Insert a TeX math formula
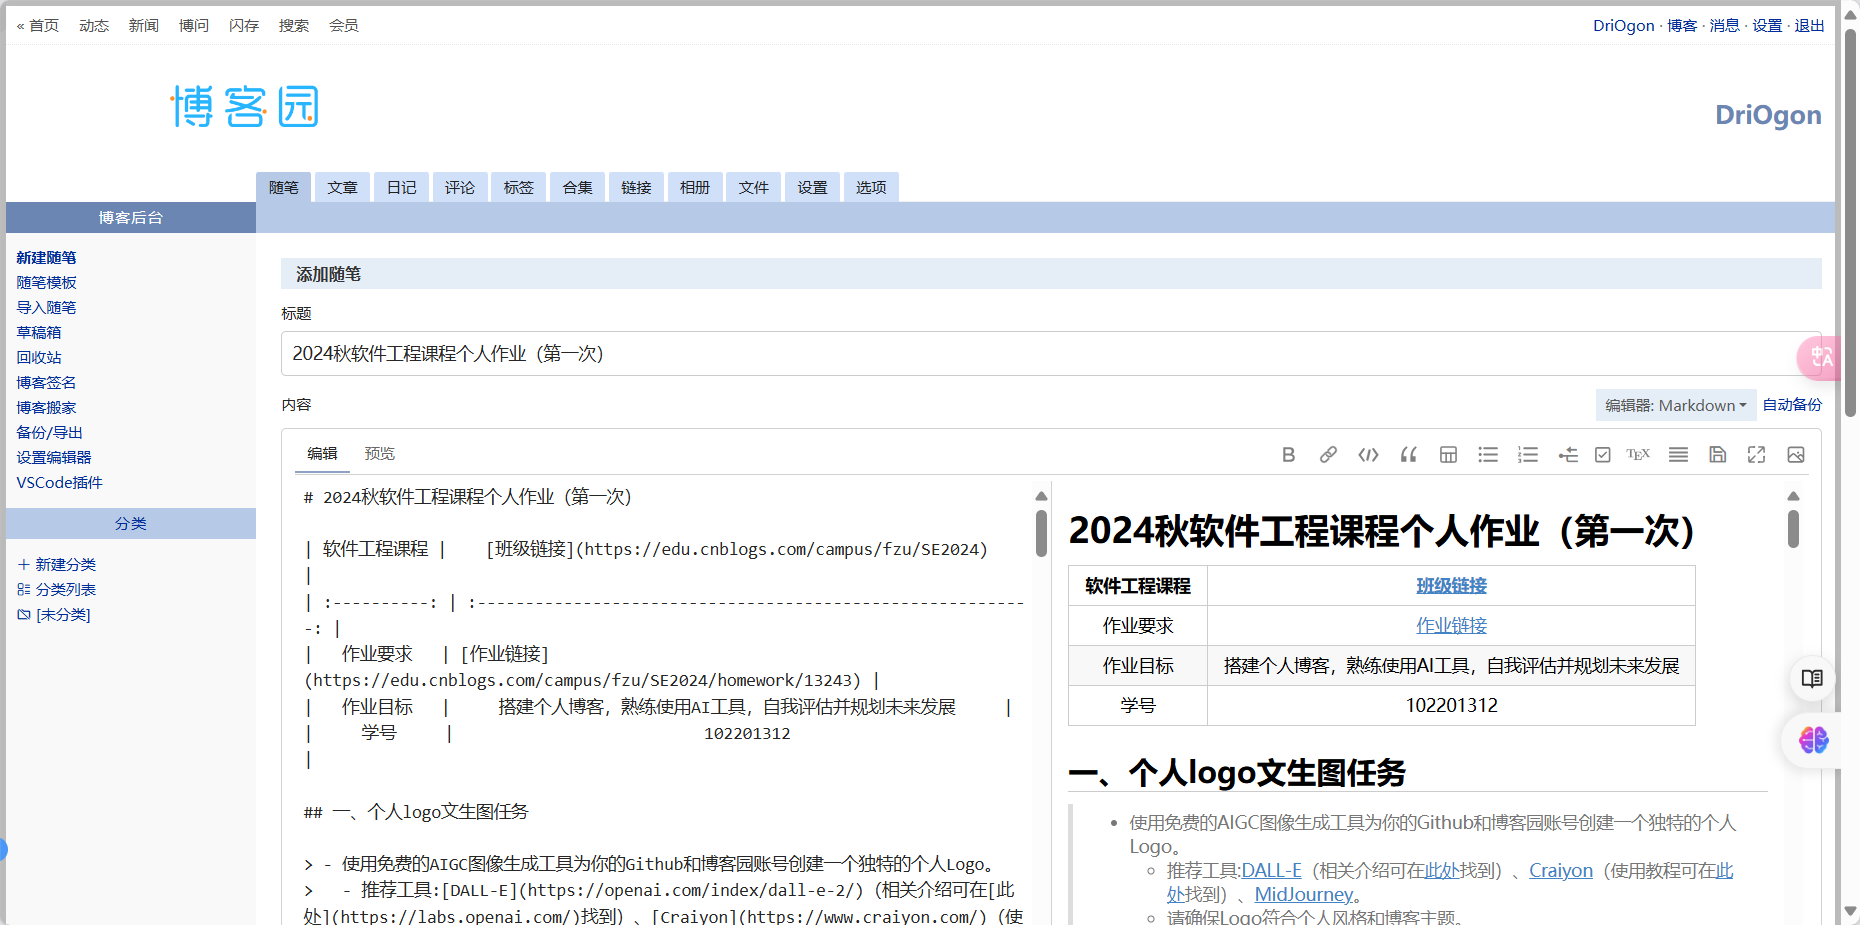Image resolution: width=1860 pixels, height=925 pixels. click(x=1638, y=455)
